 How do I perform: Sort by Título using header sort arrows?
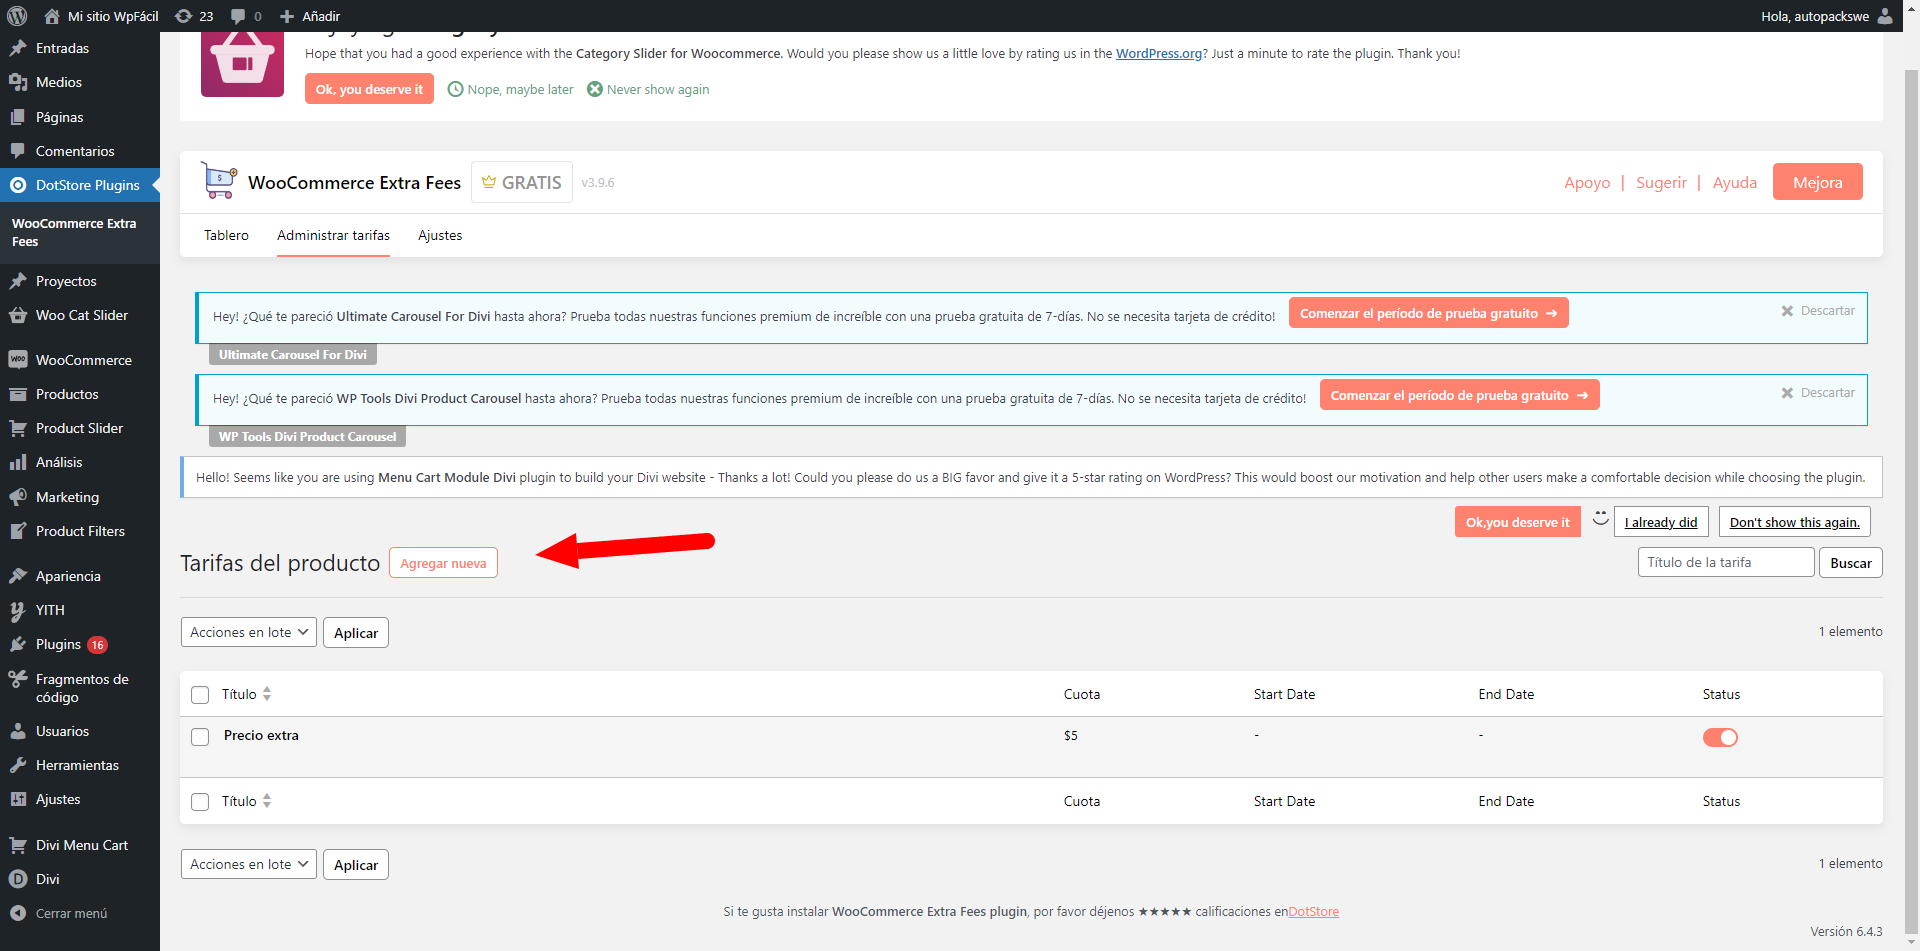[x=267, y=694]
